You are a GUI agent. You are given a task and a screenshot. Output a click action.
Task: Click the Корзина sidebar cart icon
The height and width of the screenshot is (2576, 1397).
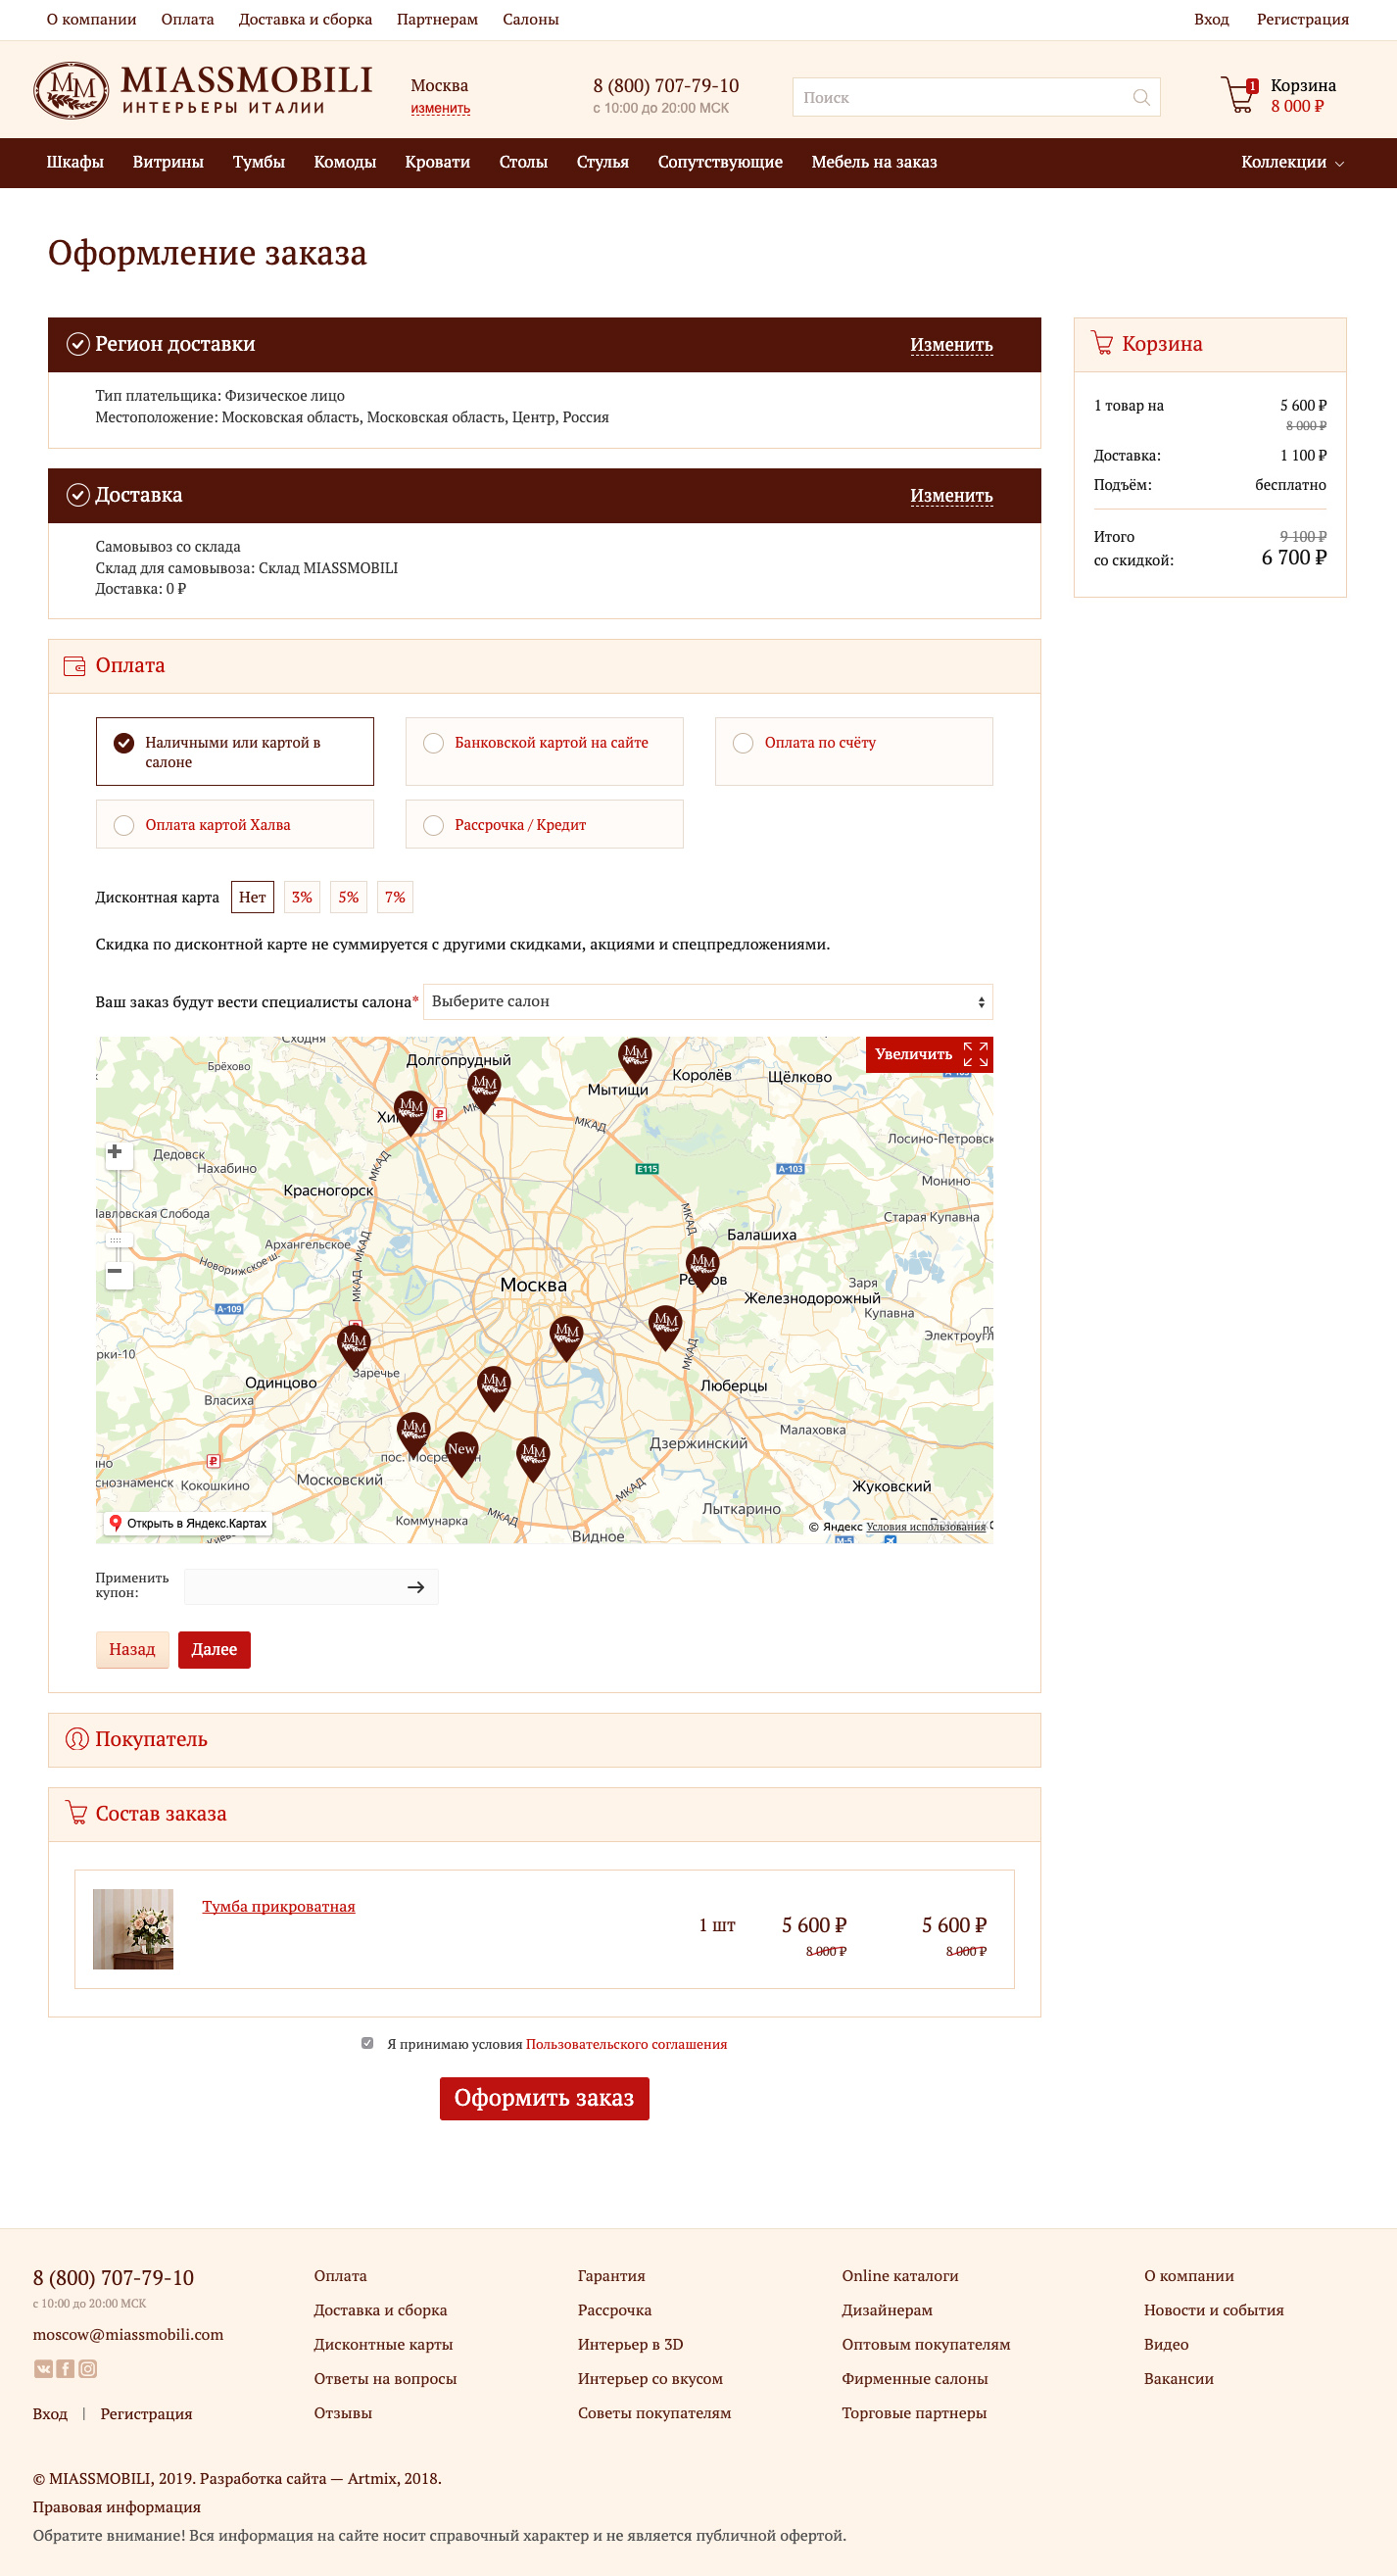click(1102, 343)
